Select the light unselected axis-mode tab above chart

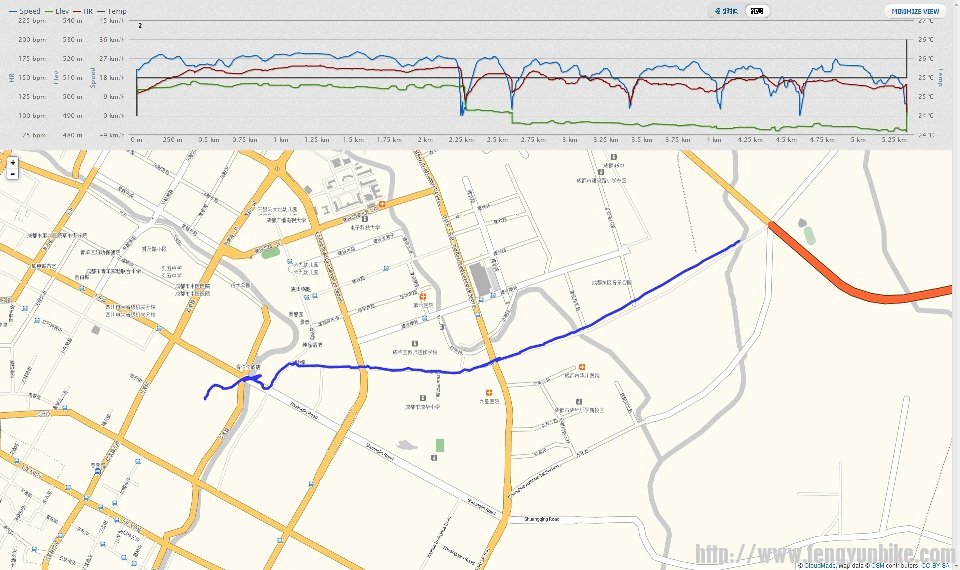tap(727, 11)
